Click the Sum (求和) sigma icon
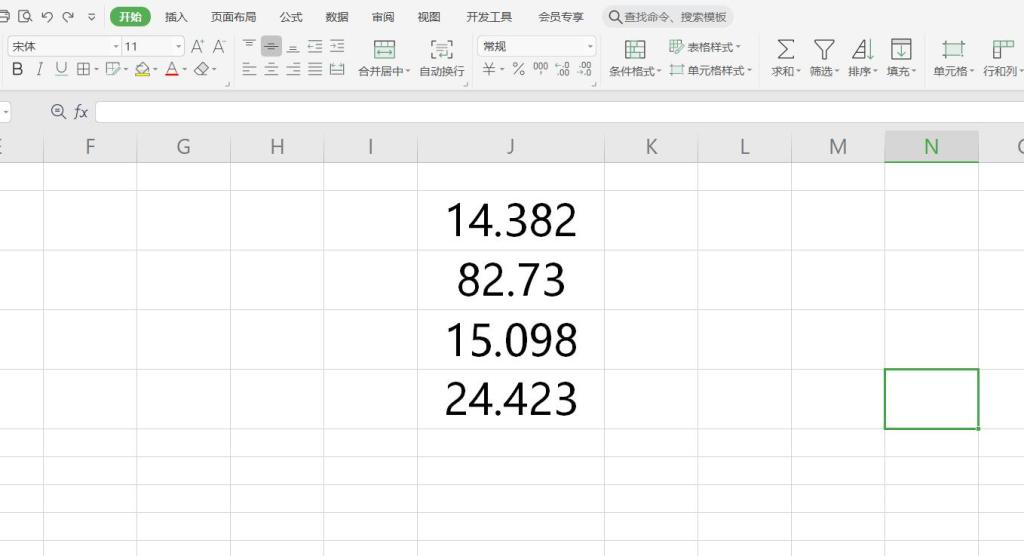 pos(786,50)
